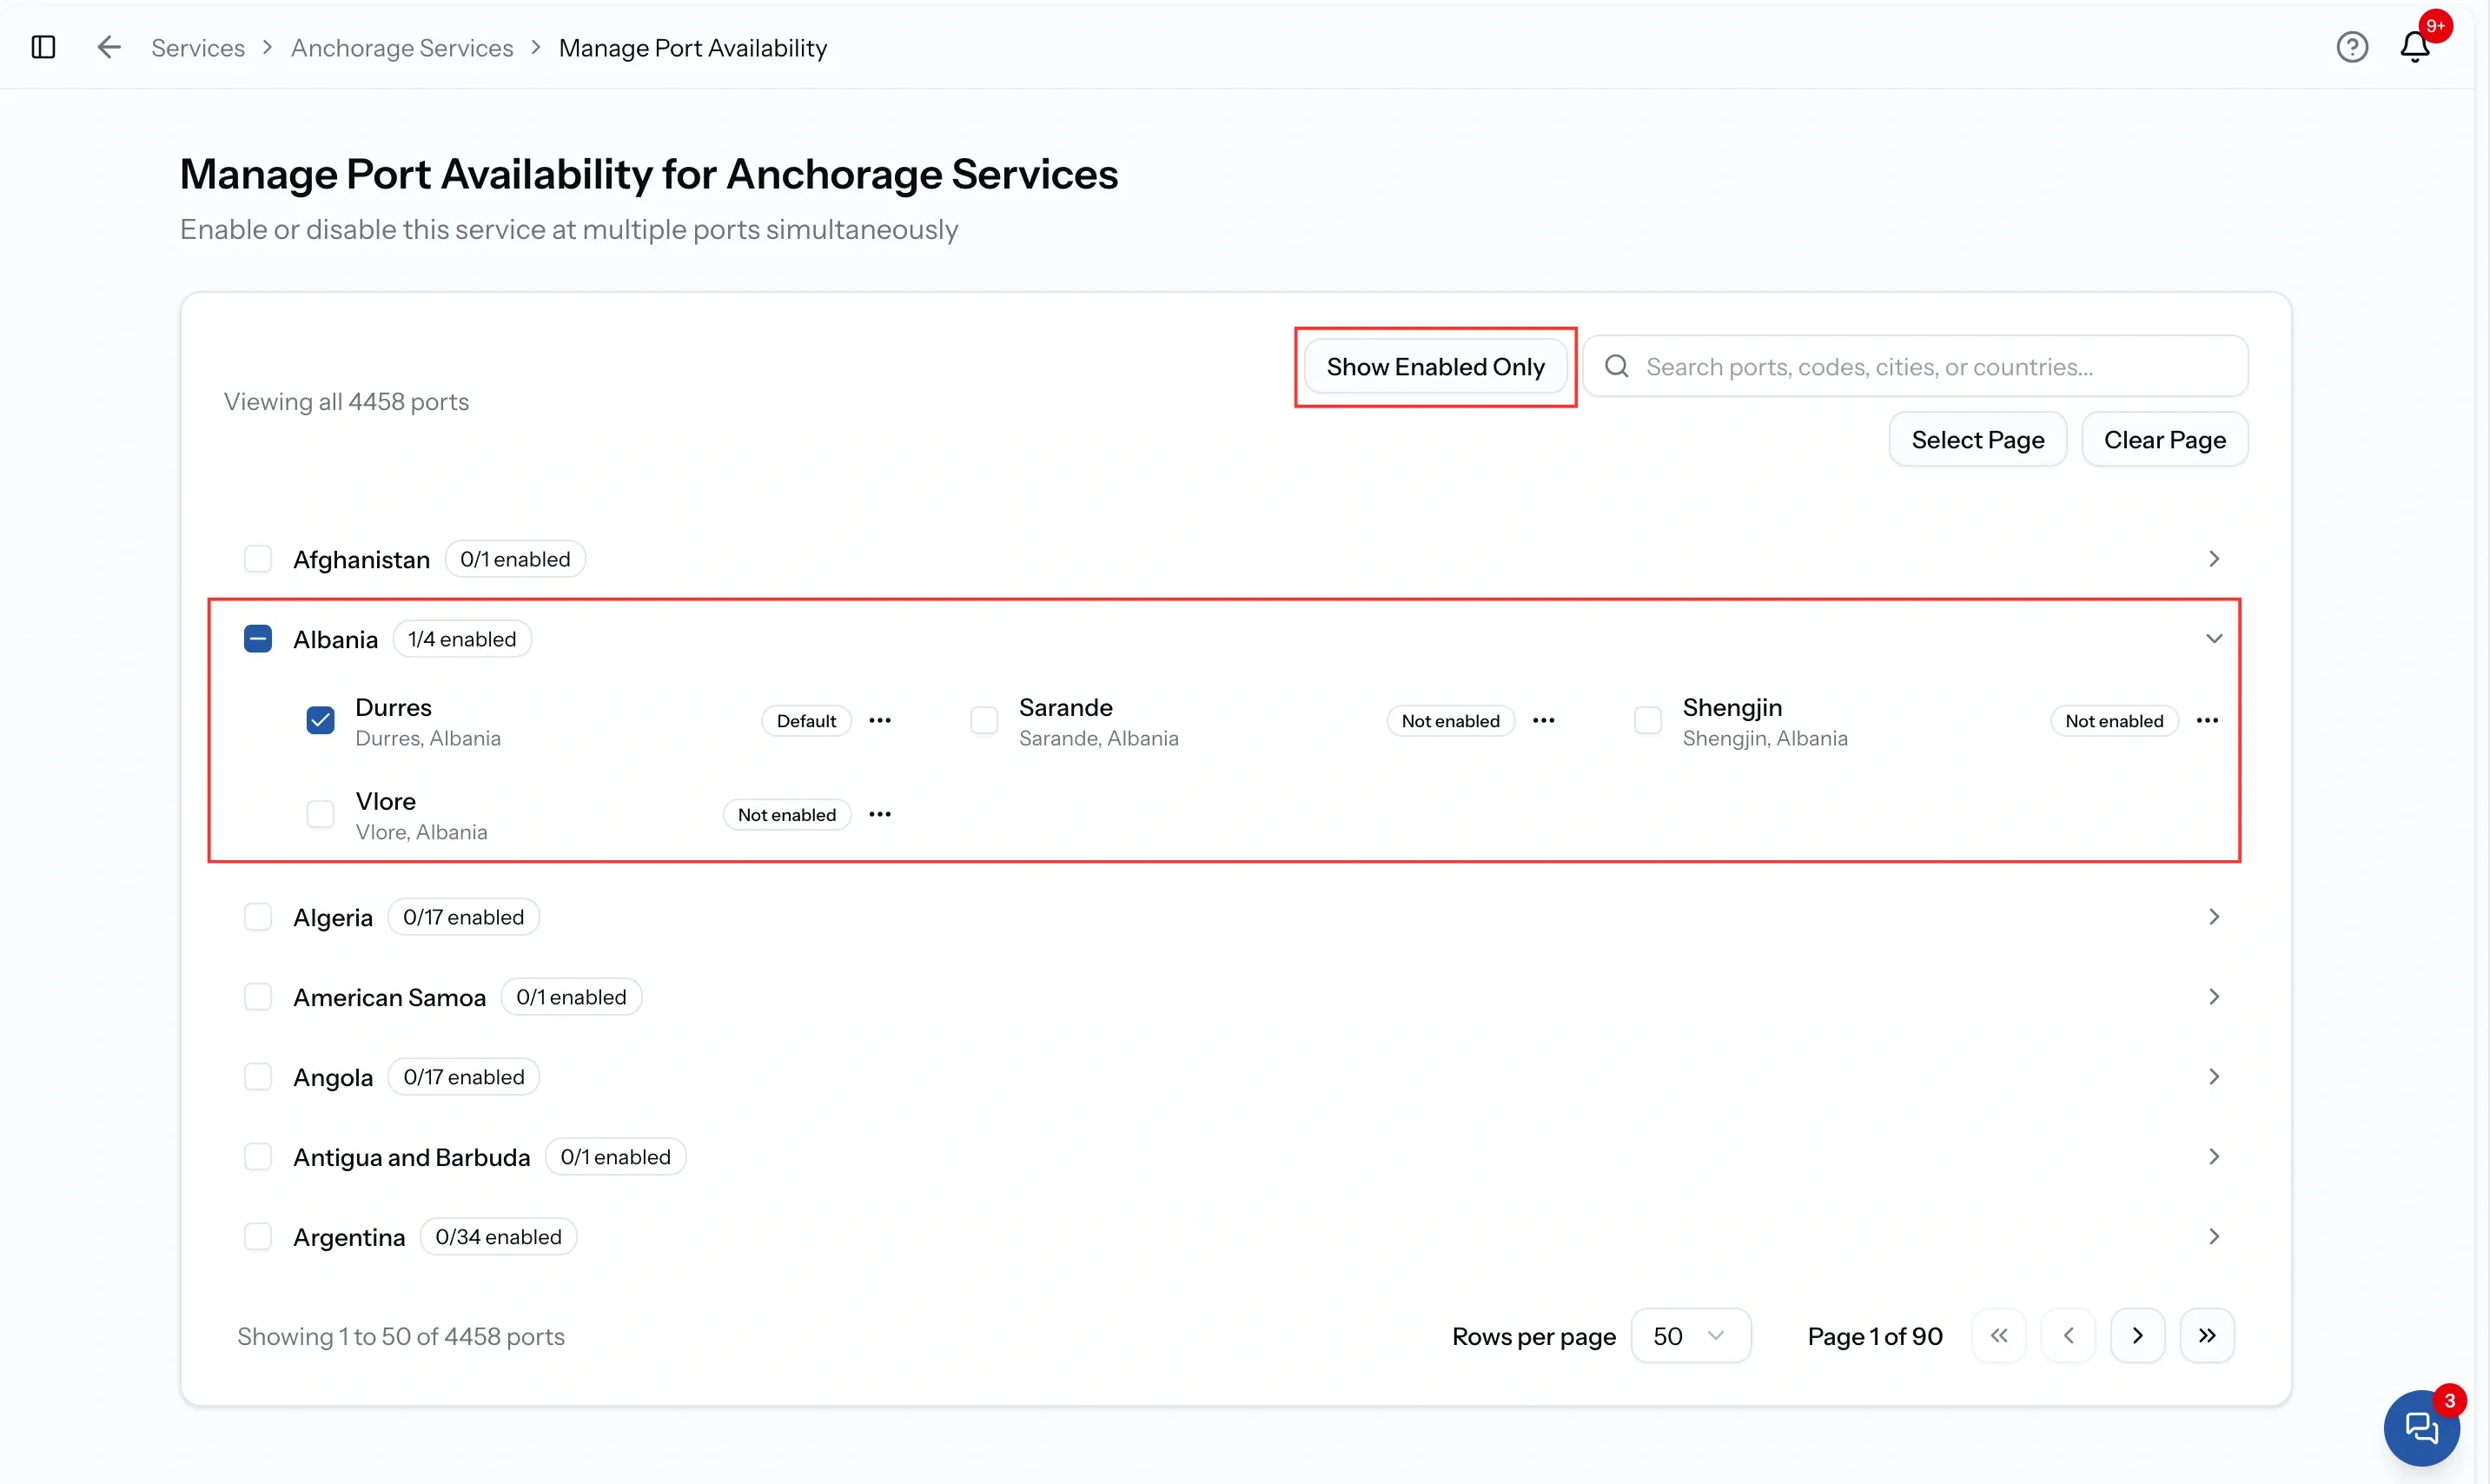
Task: Go to the previous page
Action: click(2068, 1335)
